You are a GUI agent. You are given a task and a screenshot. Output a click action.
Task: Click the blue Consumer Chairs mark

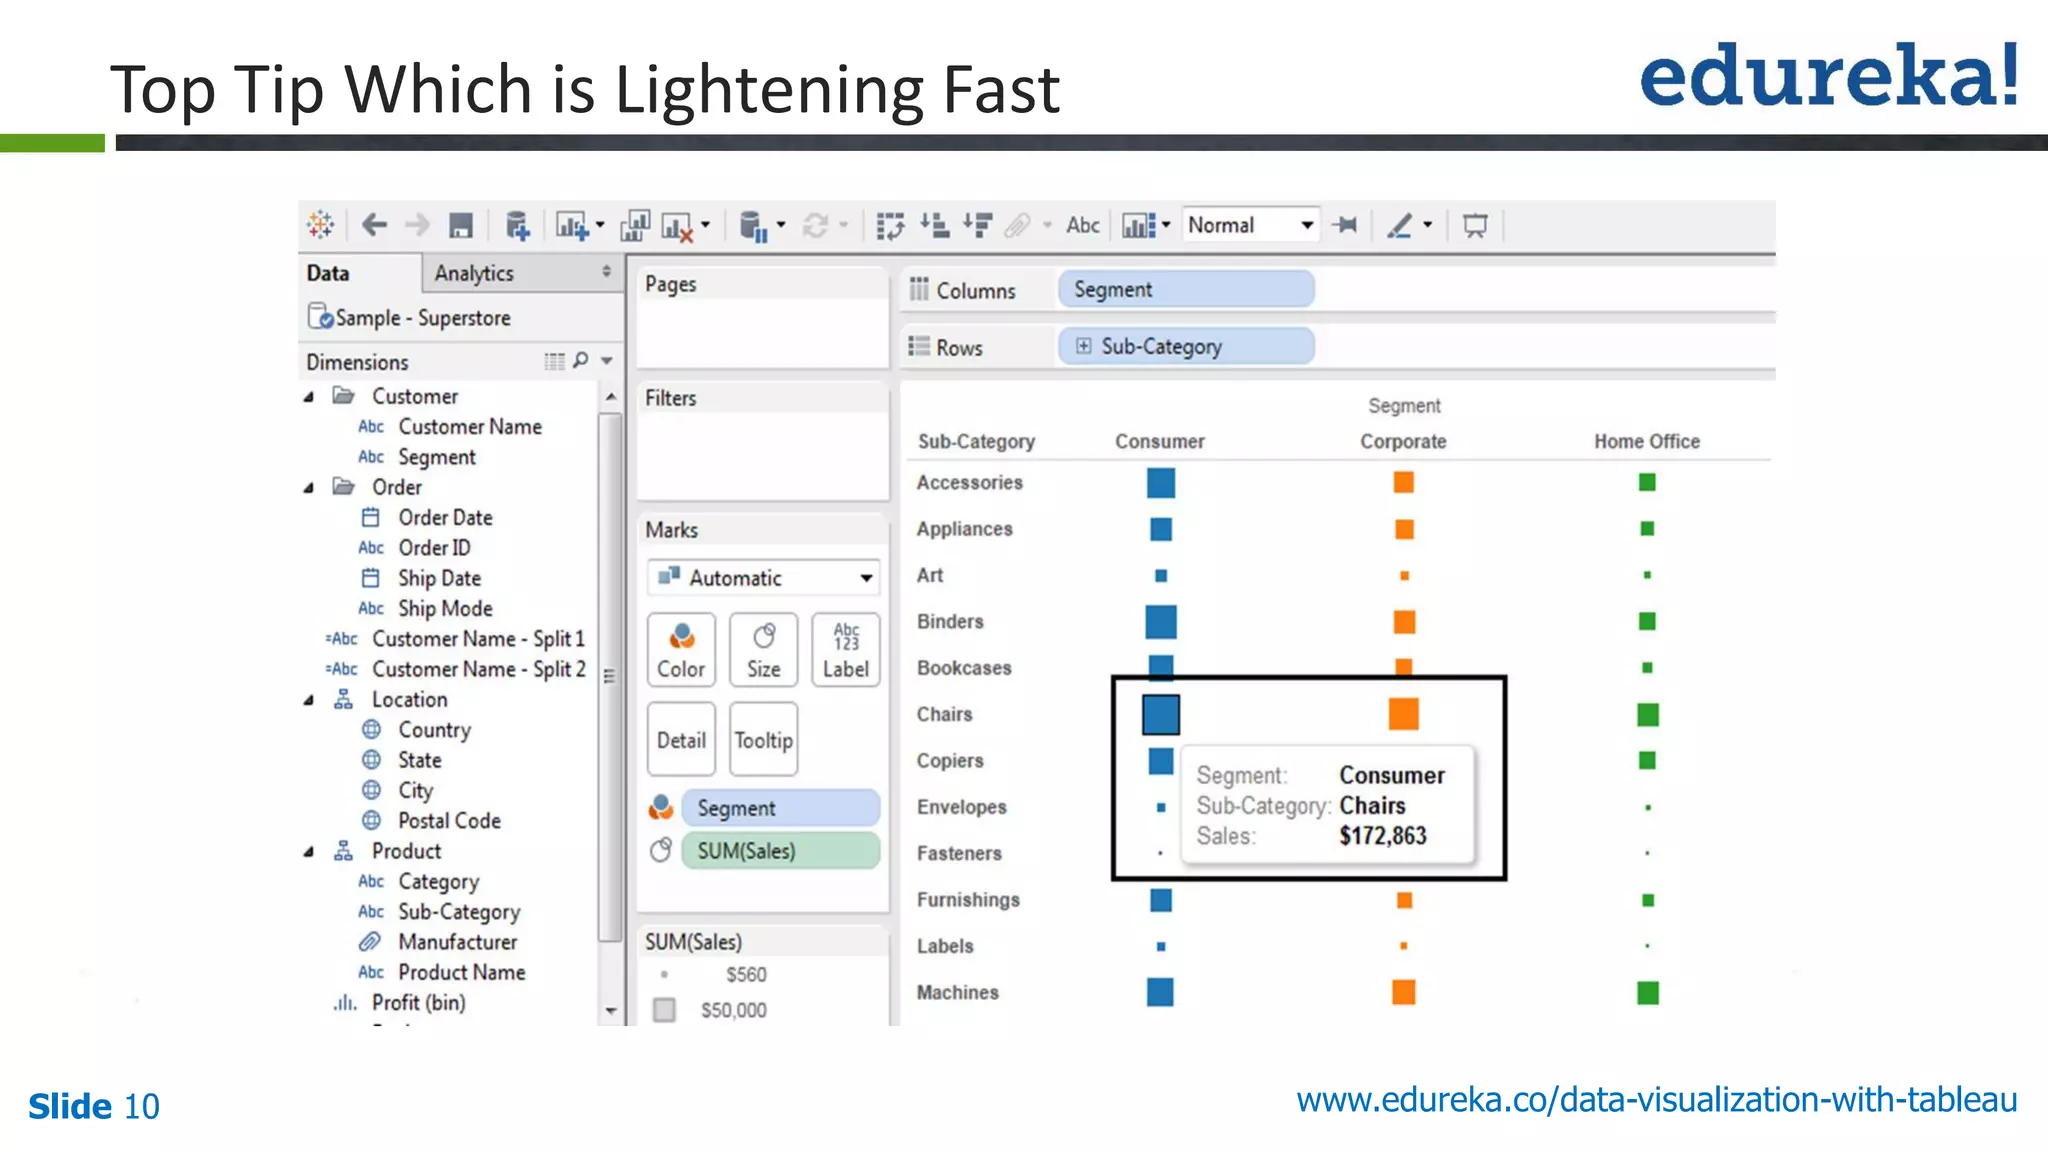1161,714
